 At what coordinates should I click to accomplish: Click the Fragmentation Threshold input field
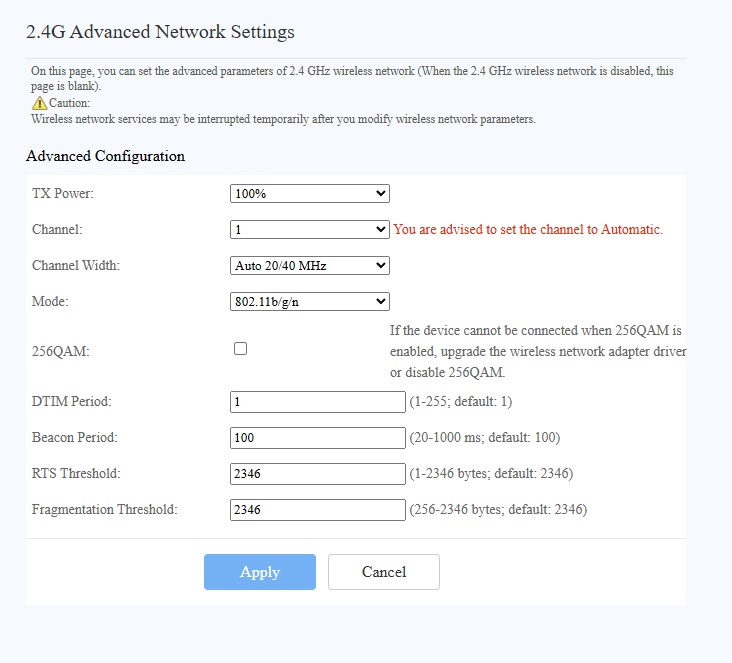click(x=317, y=510)
